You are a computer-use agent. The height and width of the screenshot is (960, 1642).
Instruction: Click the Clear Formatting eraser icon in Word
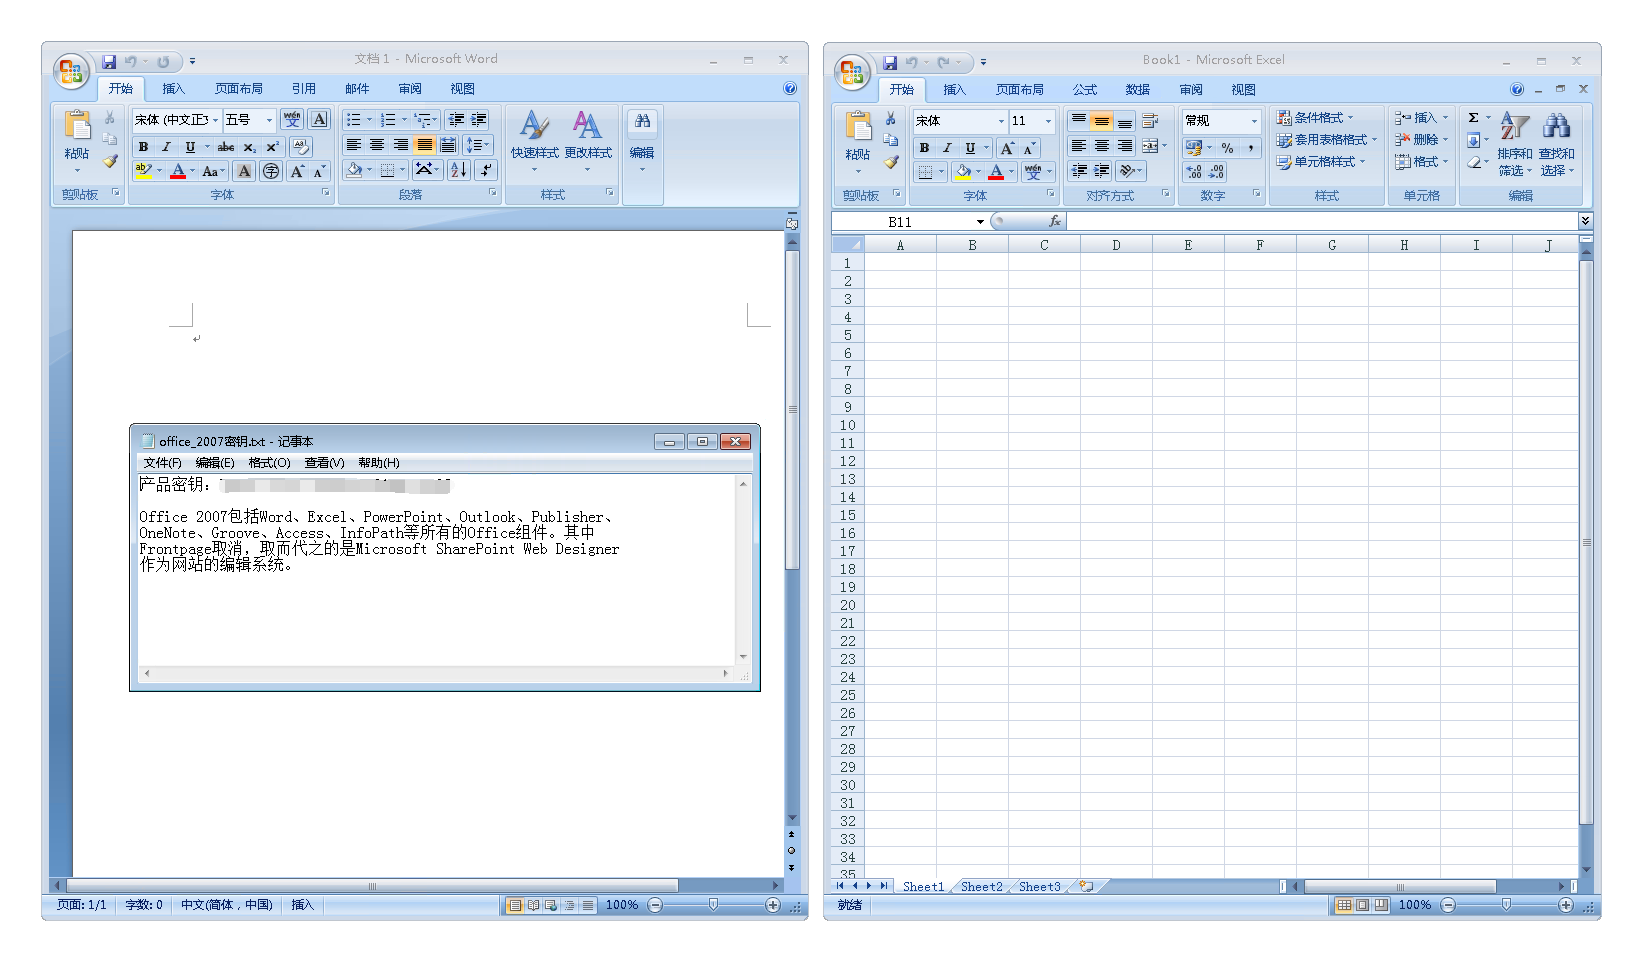pyautogui.click(x=301, y=147)
